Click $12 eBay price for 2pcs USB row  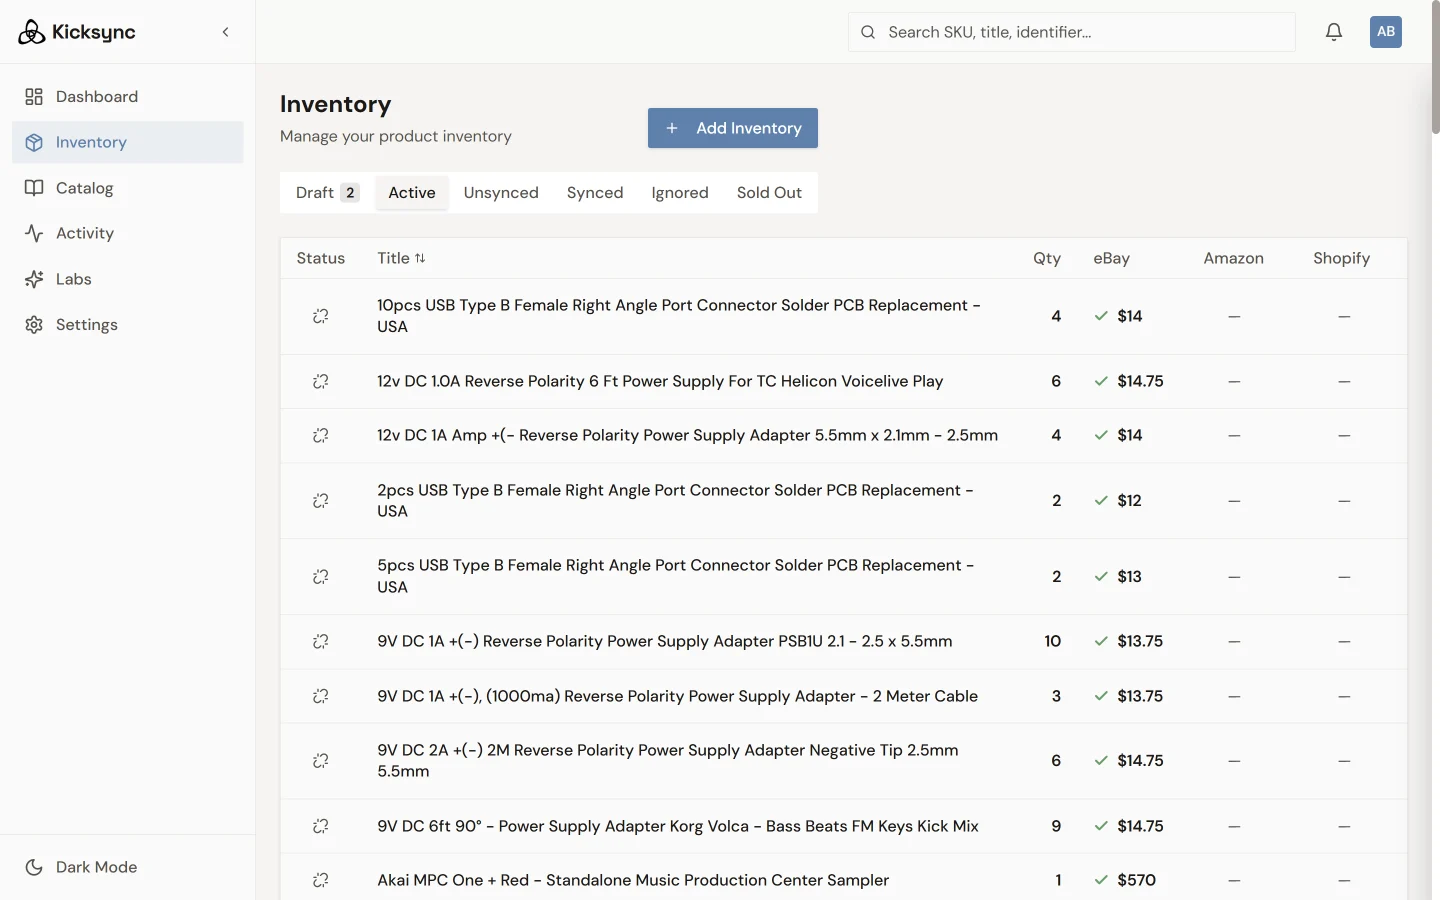(1129, 500)
